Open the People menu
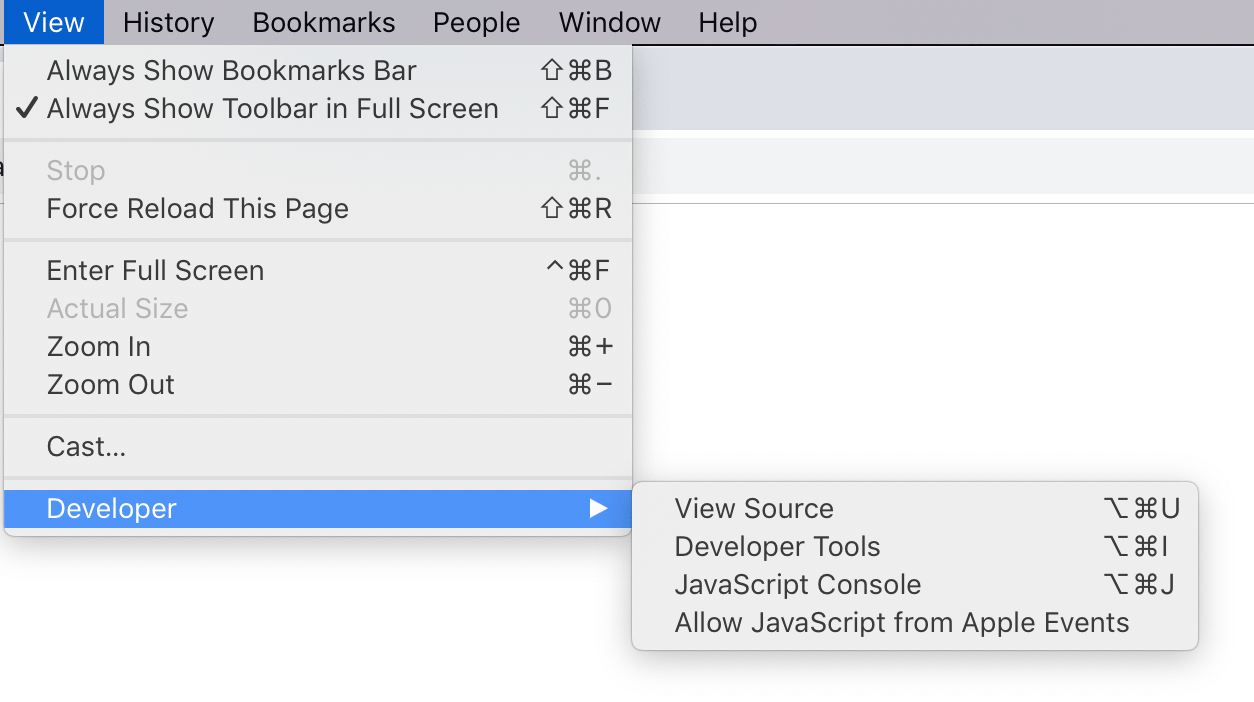The image size is (1254, 702). pyautogui.click(x=476, y=22)
